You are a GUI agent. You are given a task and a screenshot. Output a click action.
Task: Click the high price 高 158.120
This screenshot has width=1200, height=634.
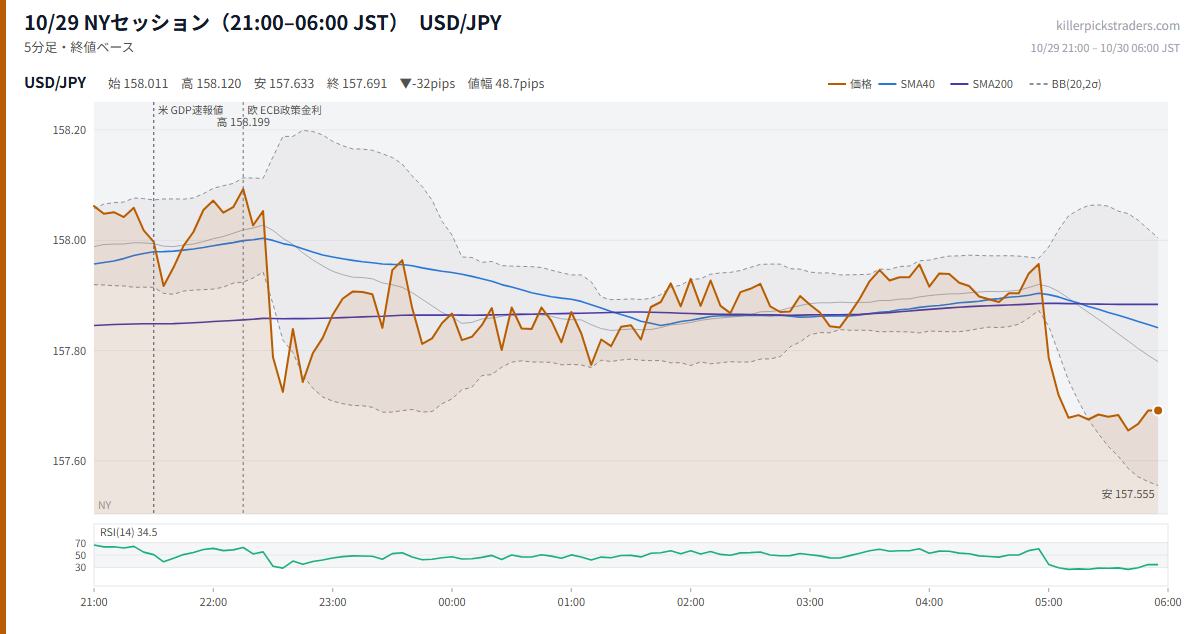[x=211, y=84]
